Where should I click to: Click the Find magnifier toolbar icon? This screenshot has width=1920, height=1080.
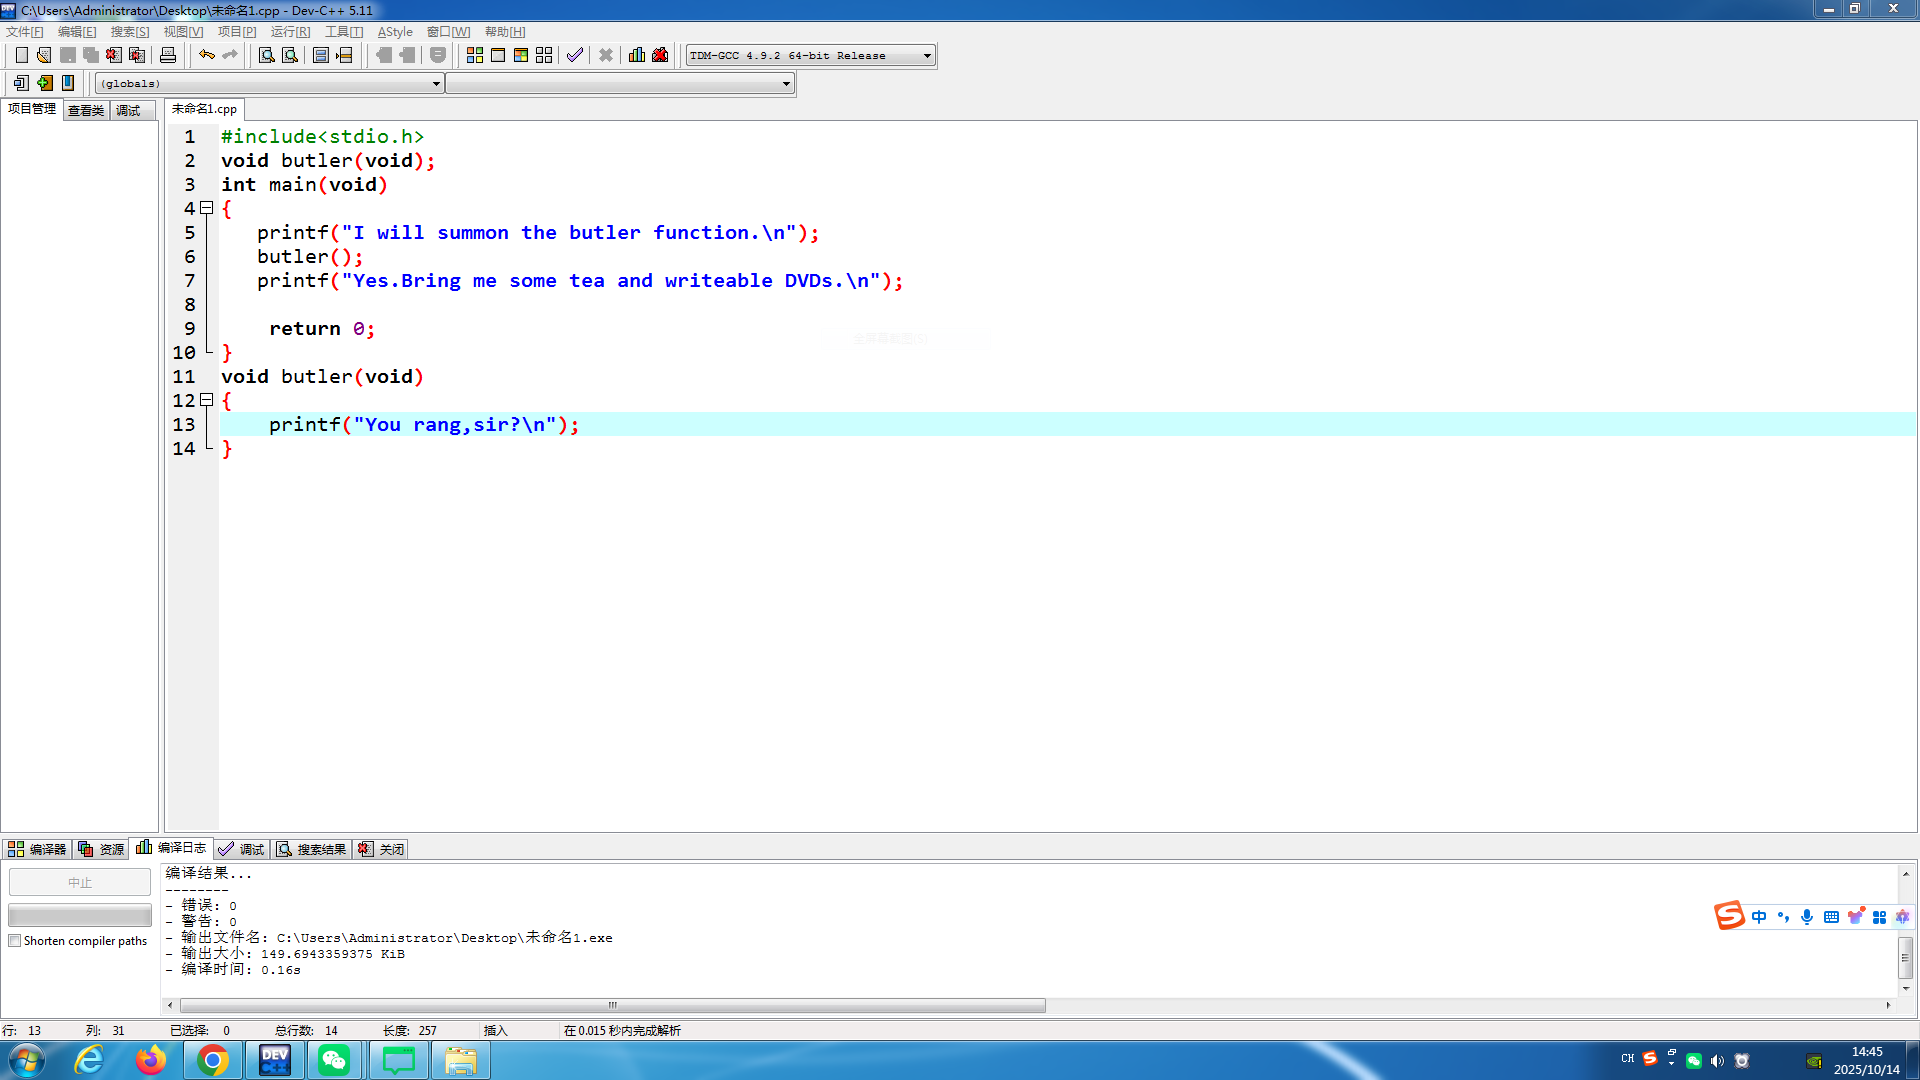pyautogui.click(x=267, y=55)
